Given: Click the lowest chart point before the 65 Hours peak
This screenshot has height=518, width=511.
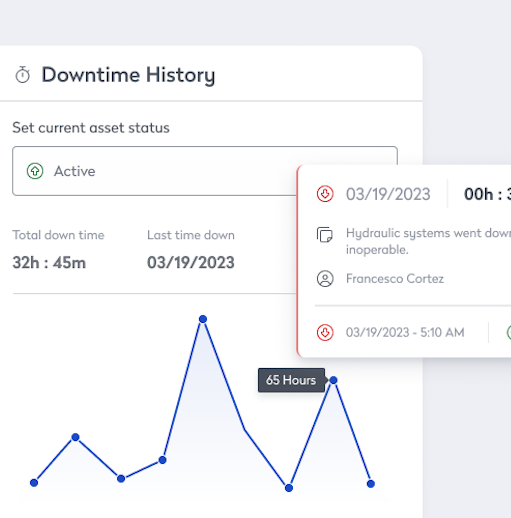Looking at the screenshot, I should (x=289, y=488).
